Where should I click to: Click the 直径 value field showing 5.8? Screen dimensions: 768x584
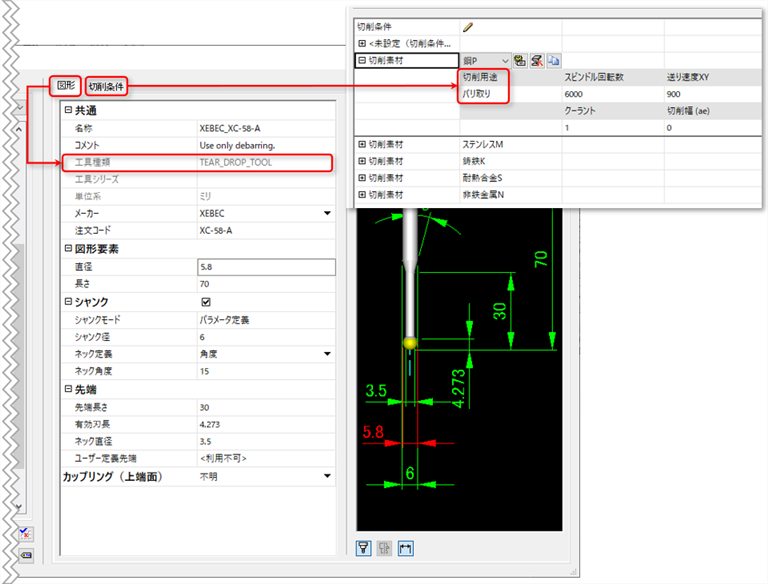point(266,267)
